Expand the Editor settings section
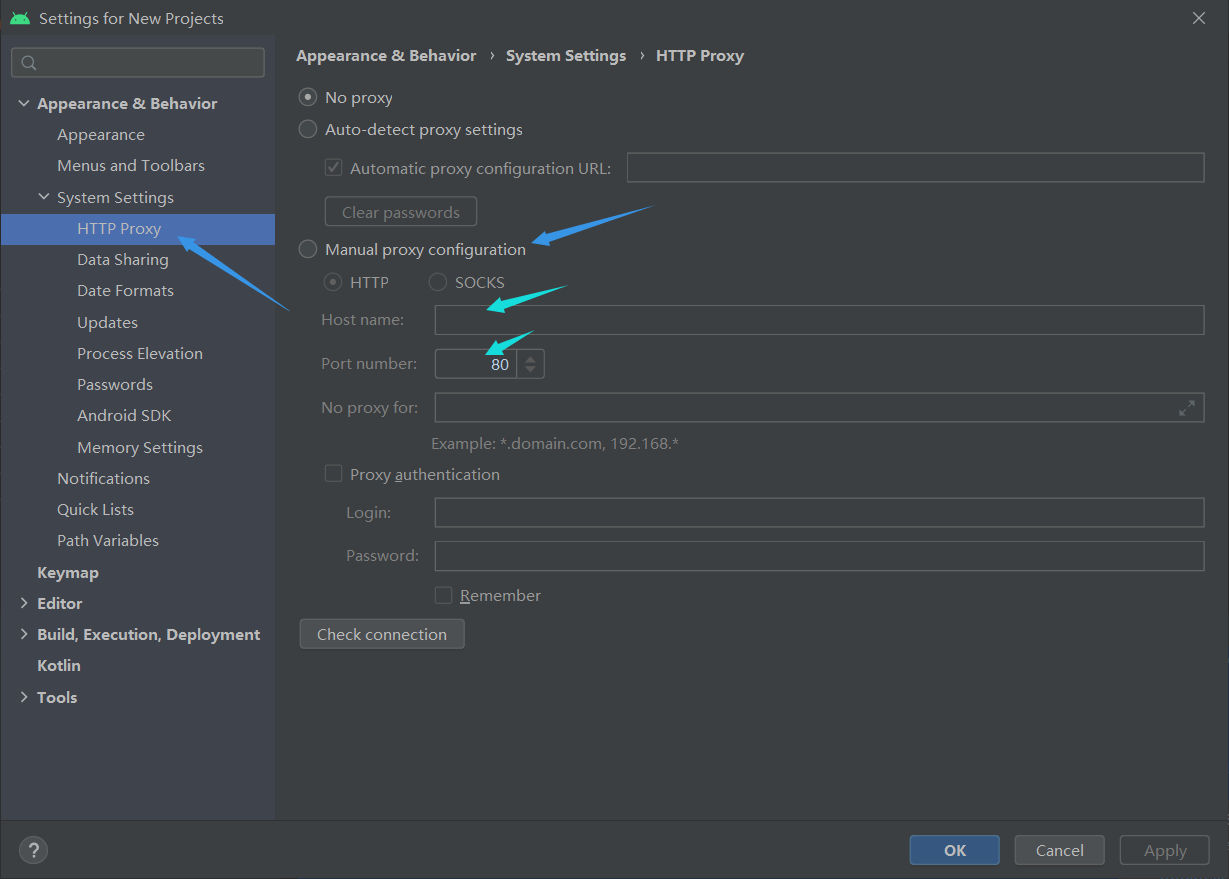This screenshot has width=1229, height=879. (x=24, y=603)
